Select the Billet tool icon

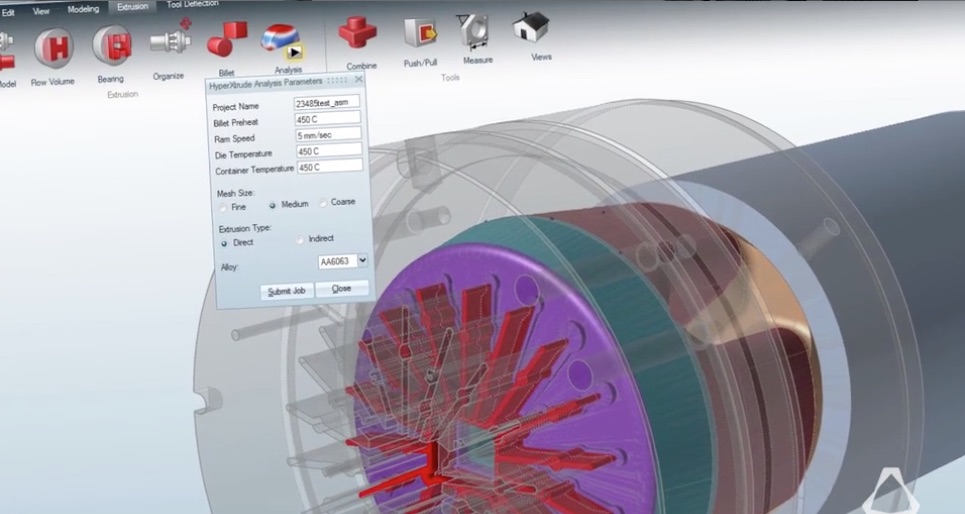coord(226,39)
